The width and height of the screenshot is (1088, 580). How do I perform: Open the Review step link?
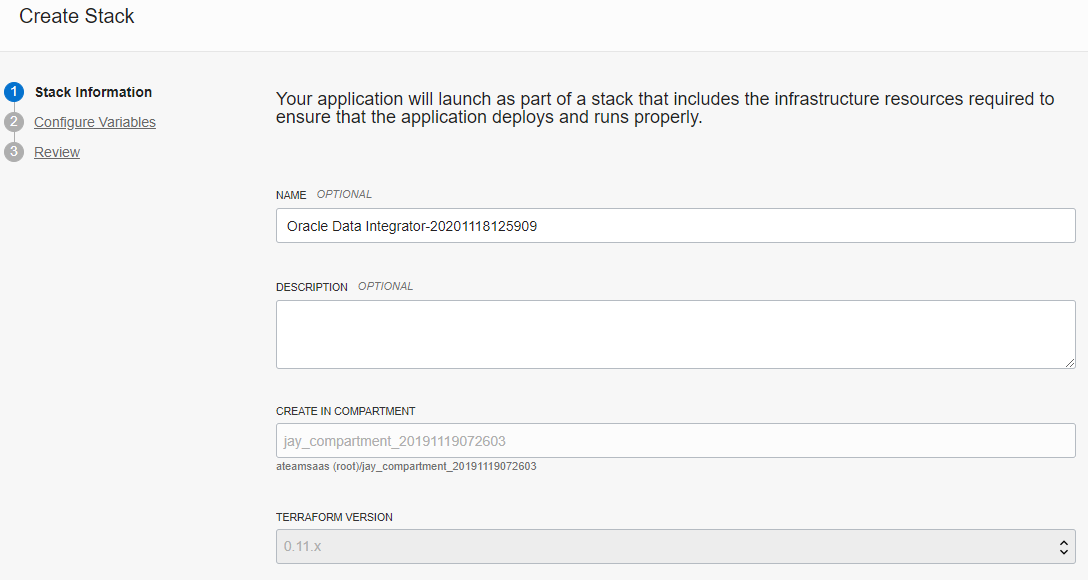tap(57, 152)
